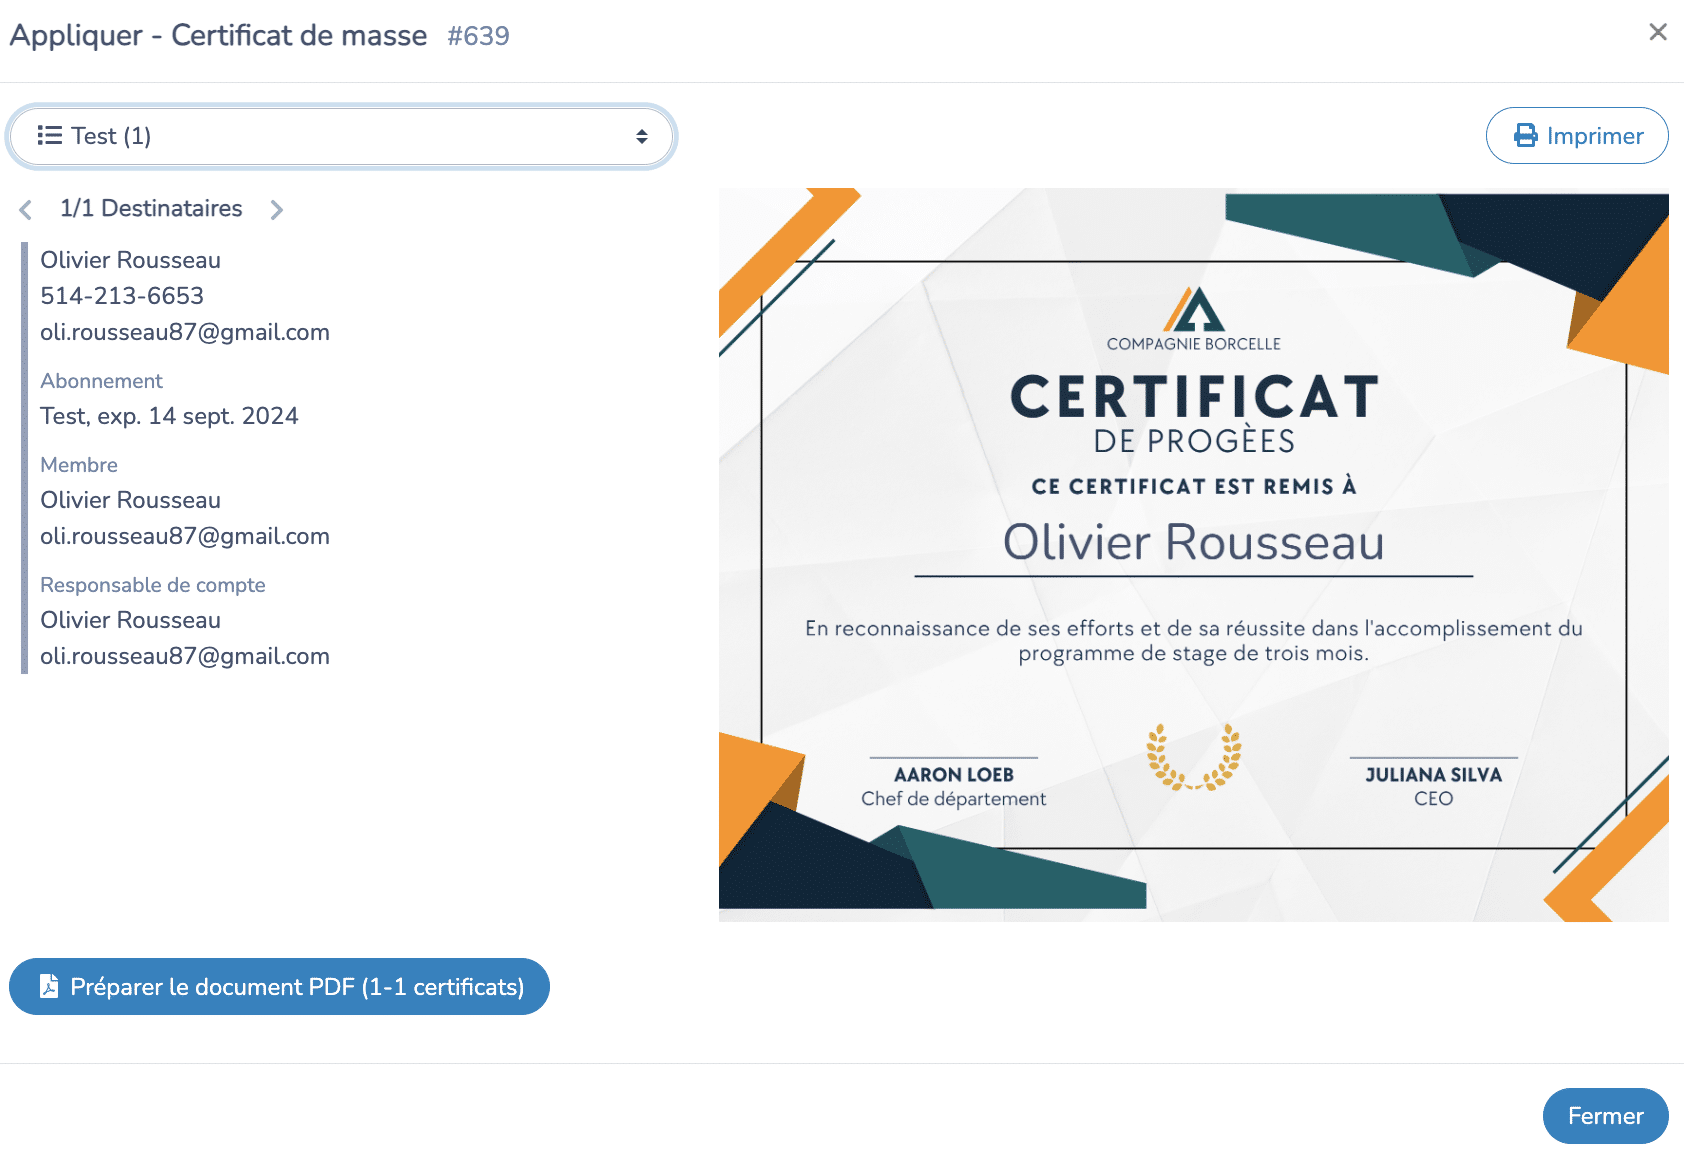Click the Imprimer print button

tap(1577, 136)
